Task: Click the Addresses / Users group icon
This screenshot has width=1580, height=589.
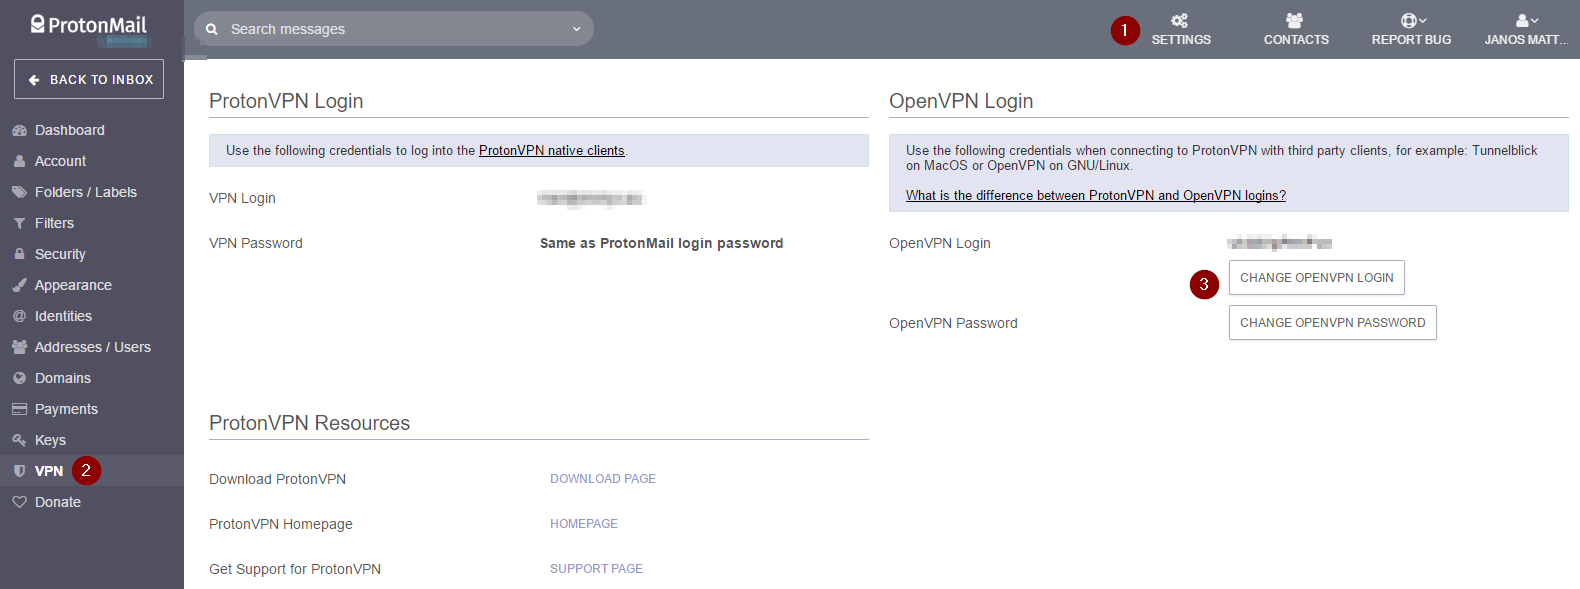Action: click(19, 347)
